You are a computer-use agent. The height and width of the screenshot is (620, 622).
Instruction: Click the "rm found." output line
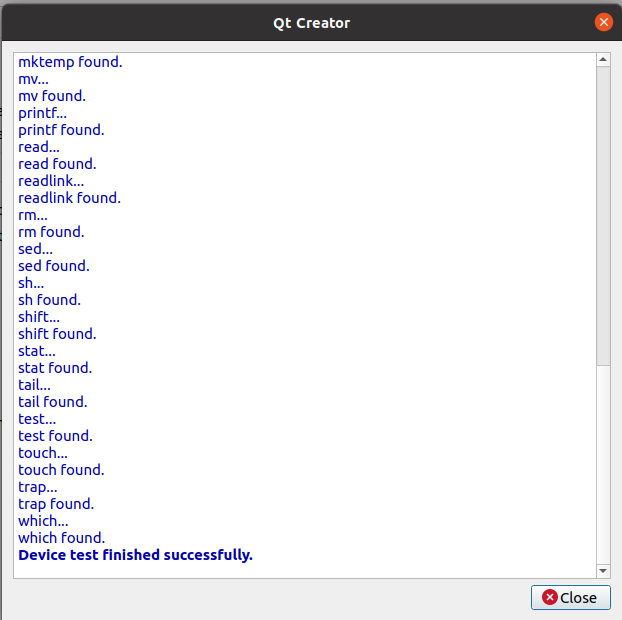[51, 232]
